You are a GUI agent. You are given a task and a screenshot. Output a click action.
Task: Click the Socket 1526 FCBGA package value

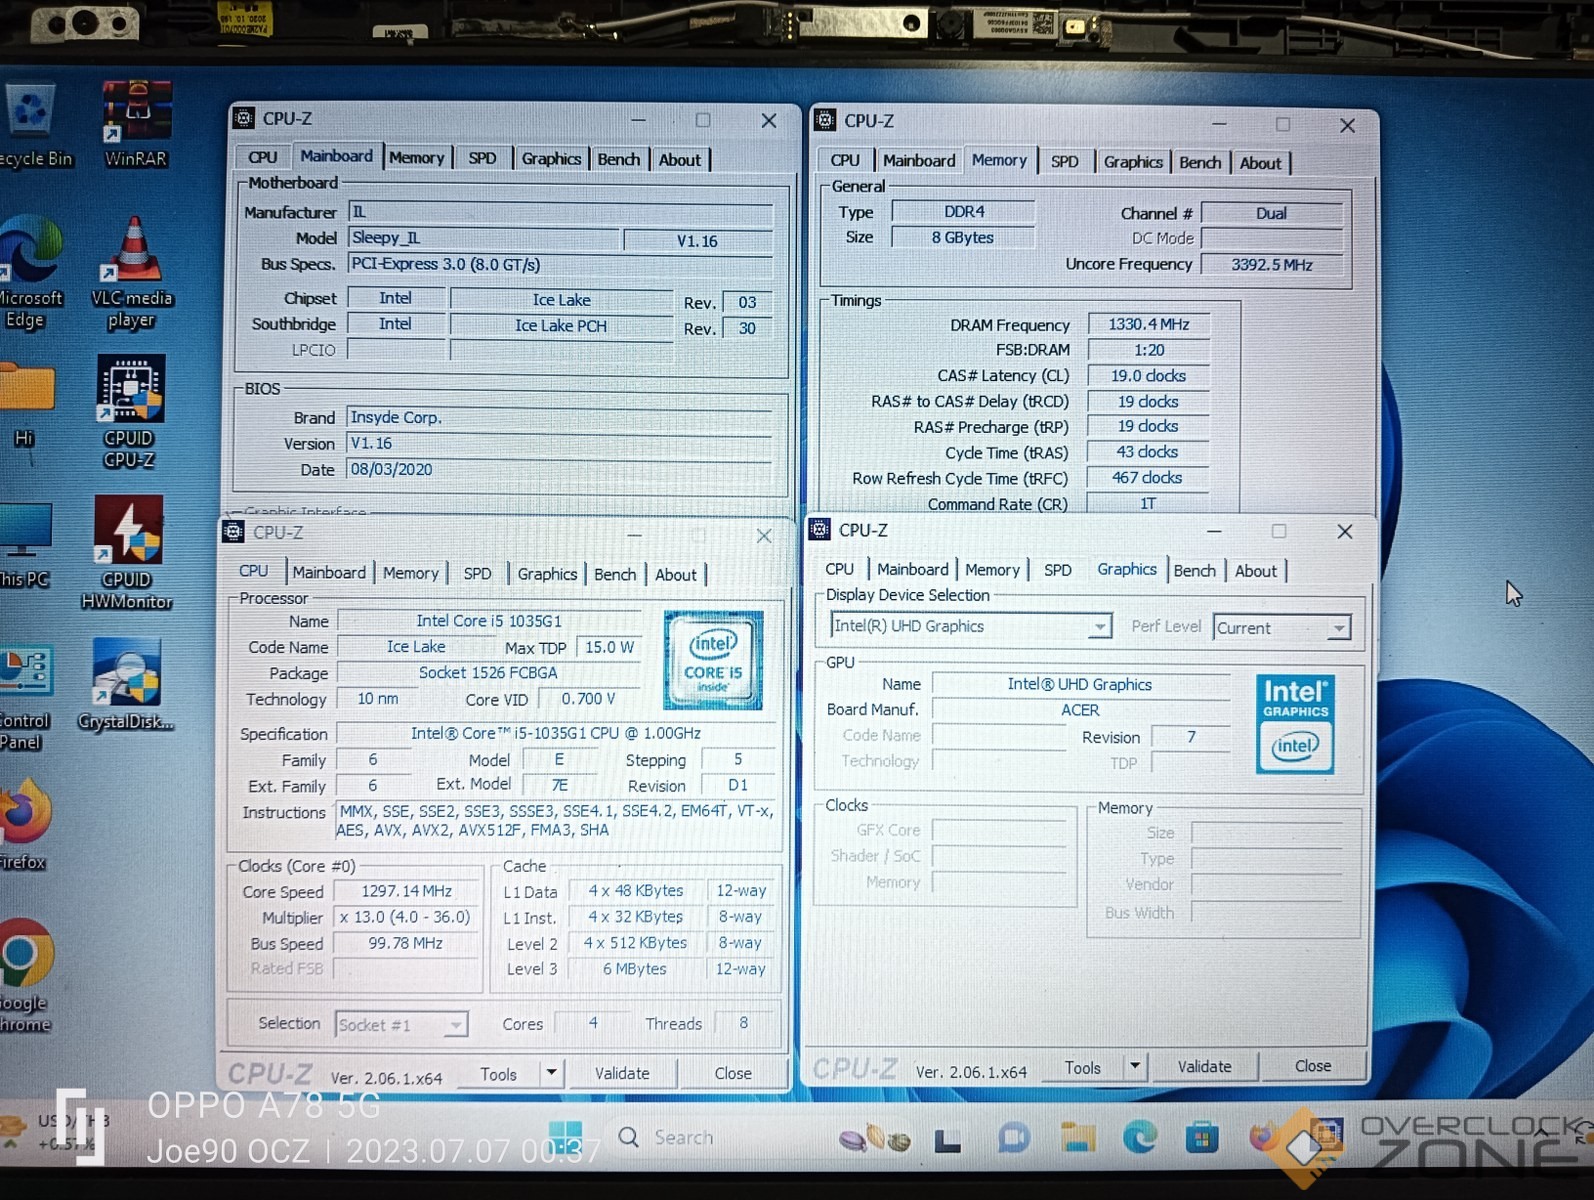tap(488, 672)
